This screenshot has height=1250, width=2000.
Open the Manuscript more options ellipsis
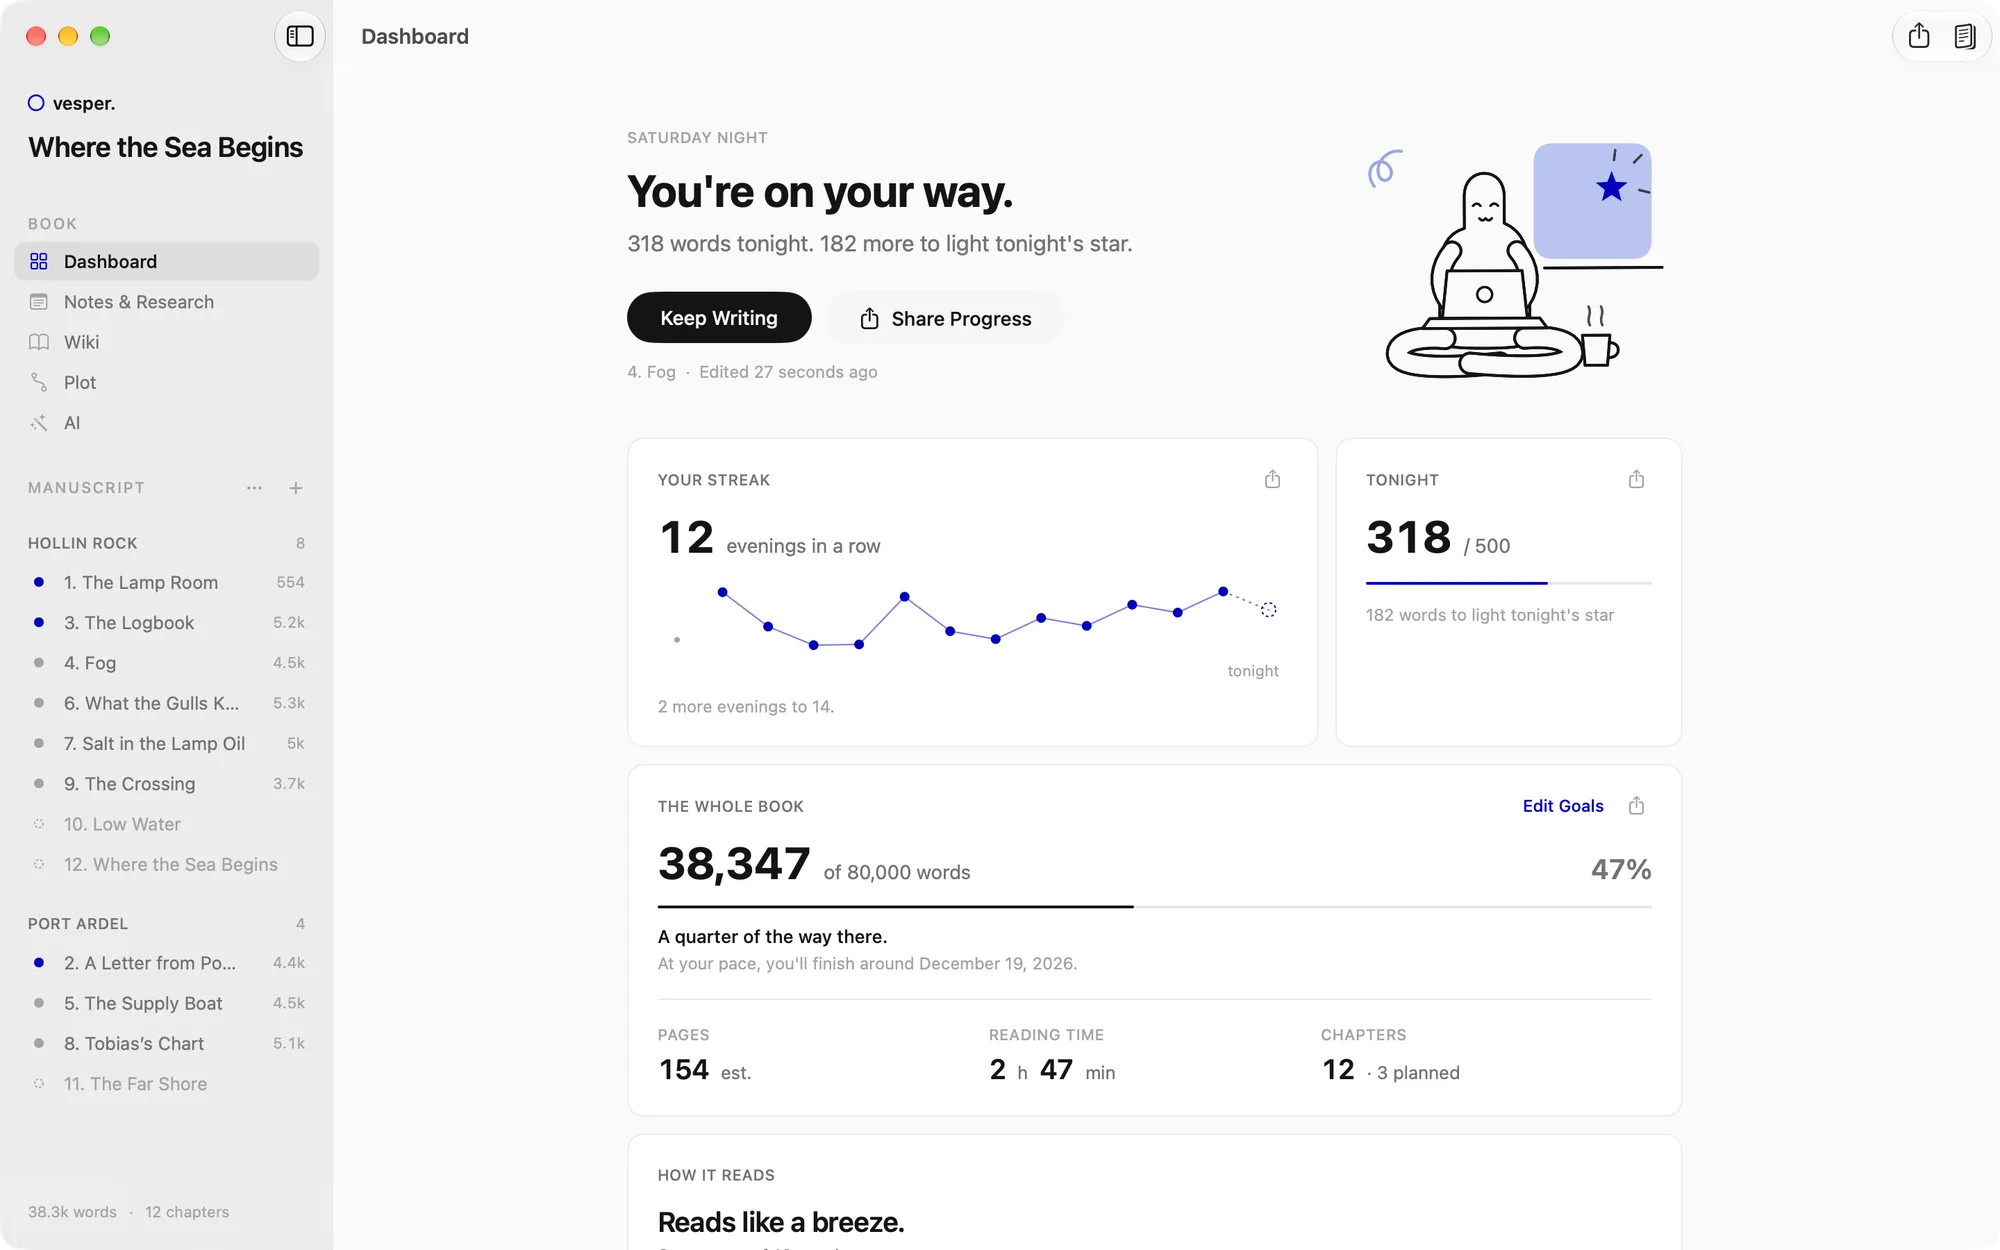point(254,488)
